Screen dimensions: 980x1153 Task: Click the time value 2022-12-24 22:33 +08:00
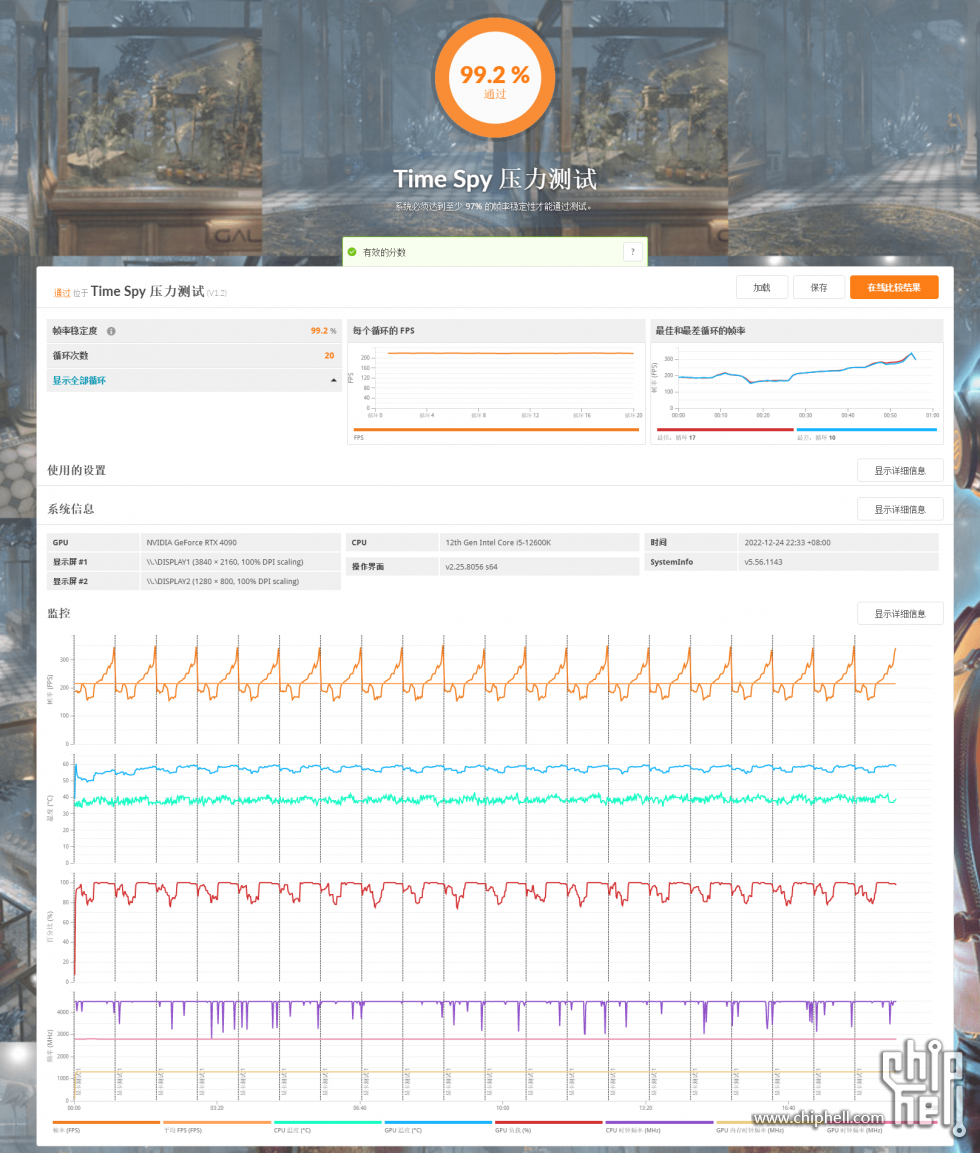787,543
